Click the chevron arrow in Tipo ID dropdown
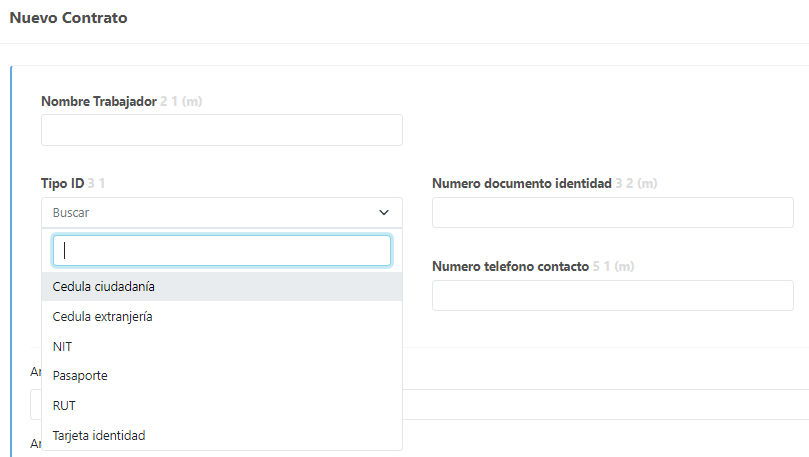809x457 pixels. pos(384,213)
